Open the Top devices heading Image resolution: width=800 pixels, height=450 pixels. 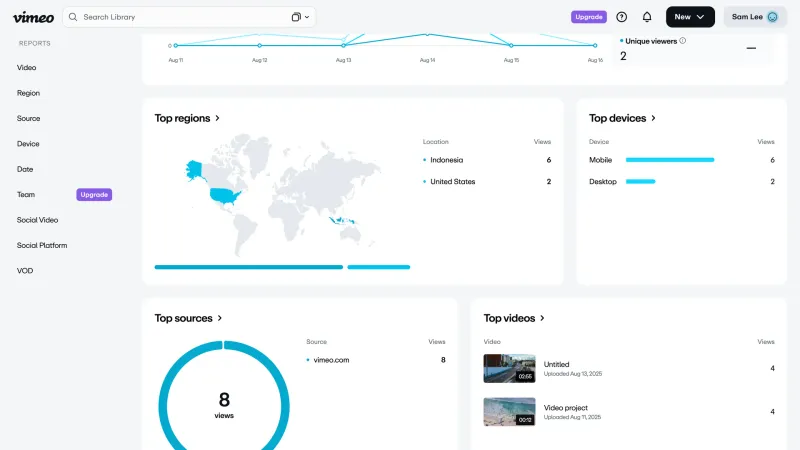click(617, 118)
